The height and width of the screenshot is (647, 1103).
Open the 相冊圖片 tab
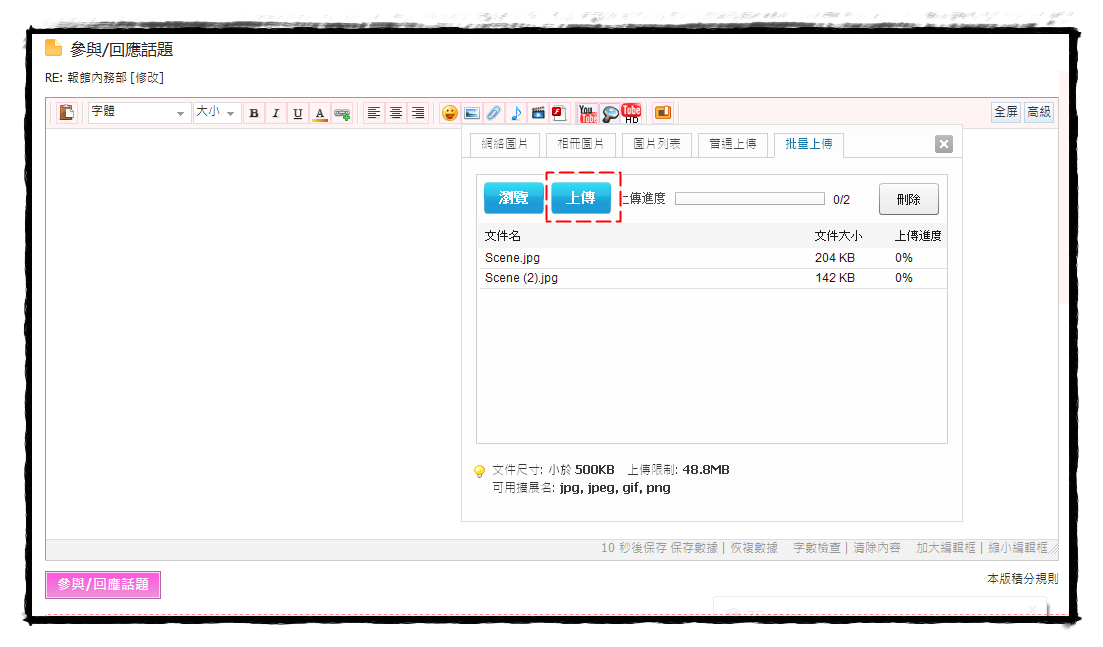coord(581,144)
